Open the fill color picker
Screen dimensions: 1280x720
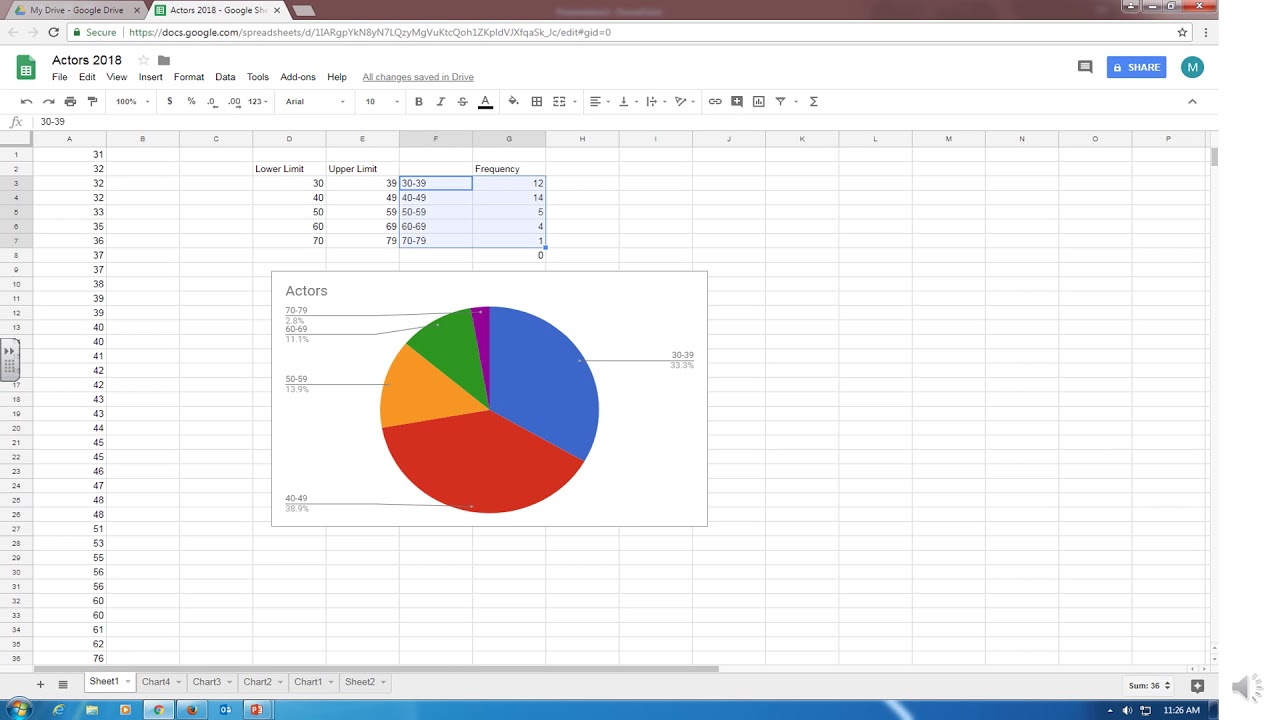click(x=513, y=101)
